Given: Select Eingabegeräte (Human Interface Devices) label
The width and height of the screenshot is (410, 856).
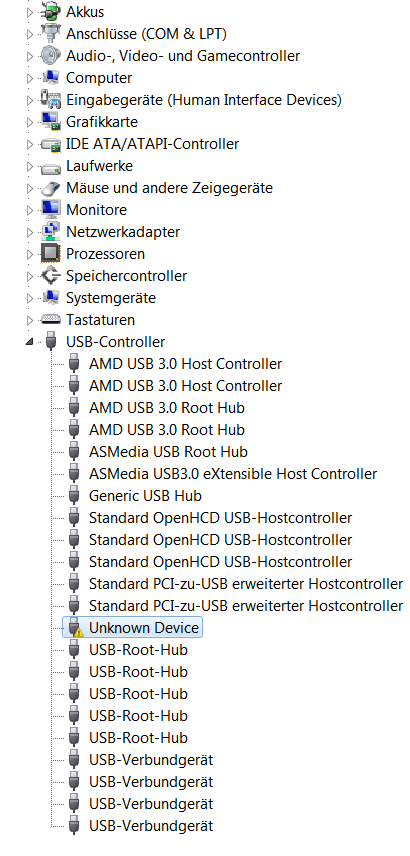Looking at the screenshot, I should pos(204,100).
